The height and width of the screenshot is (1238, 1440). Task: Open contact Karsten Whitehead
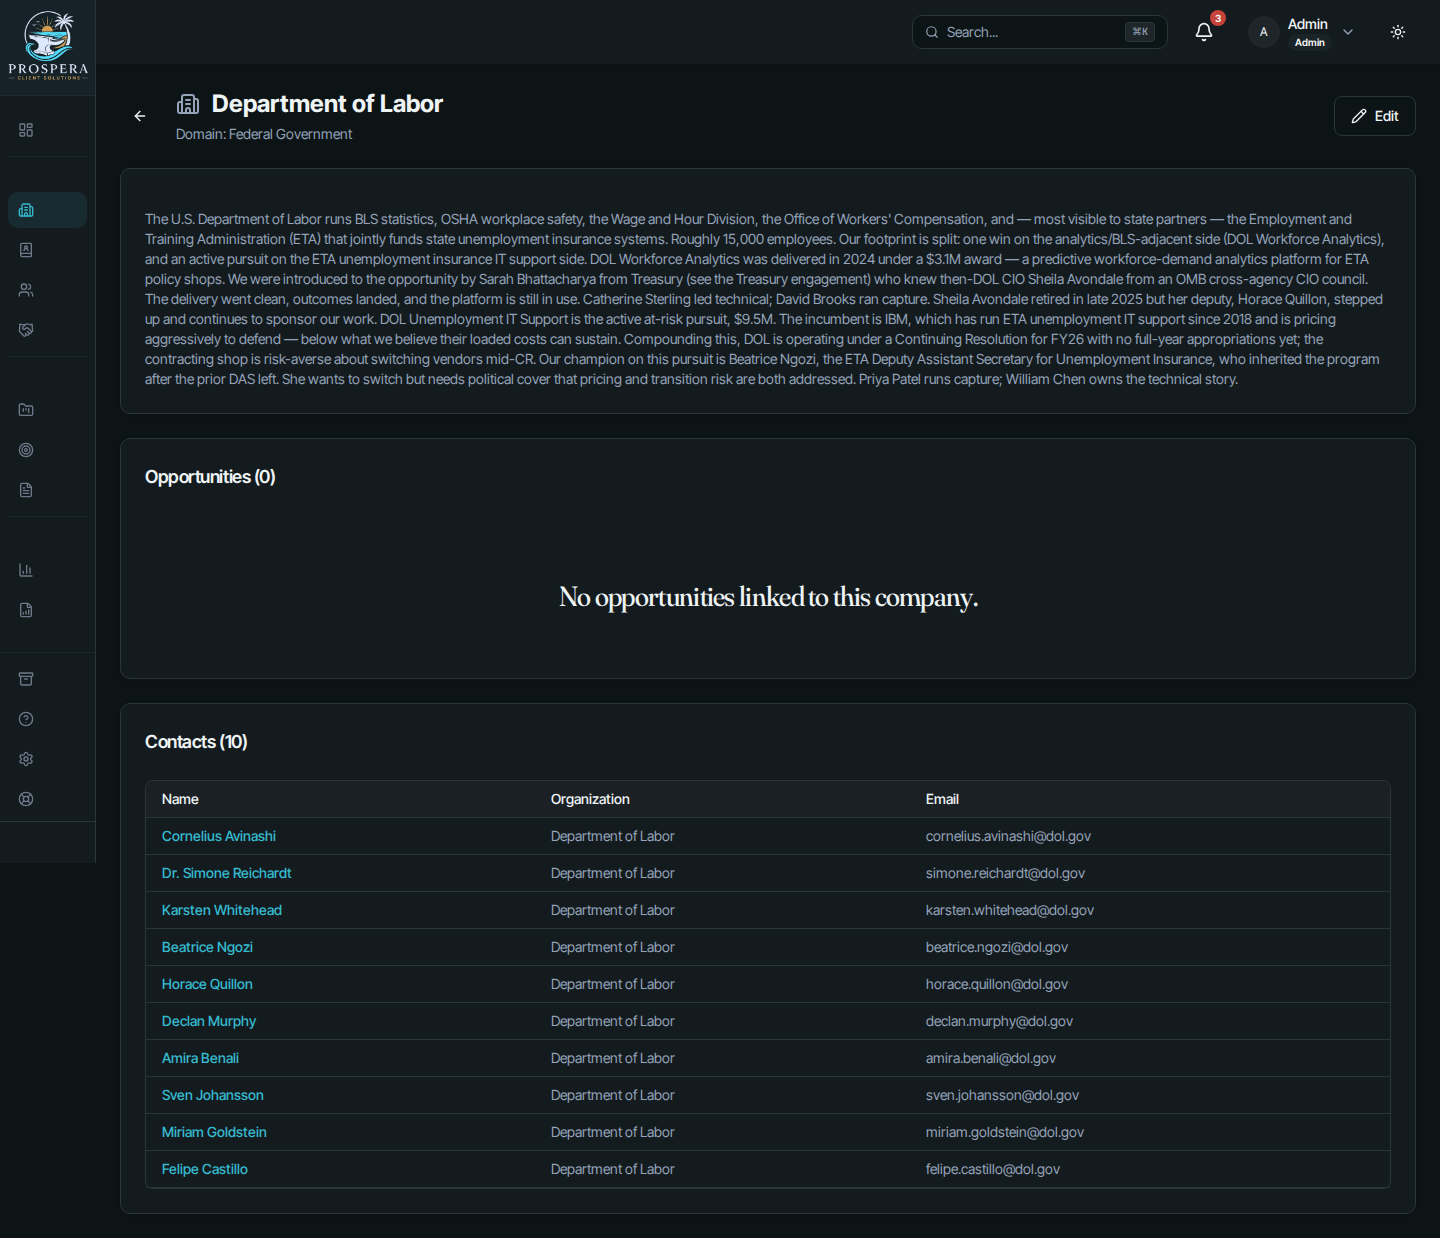point(222,910)
